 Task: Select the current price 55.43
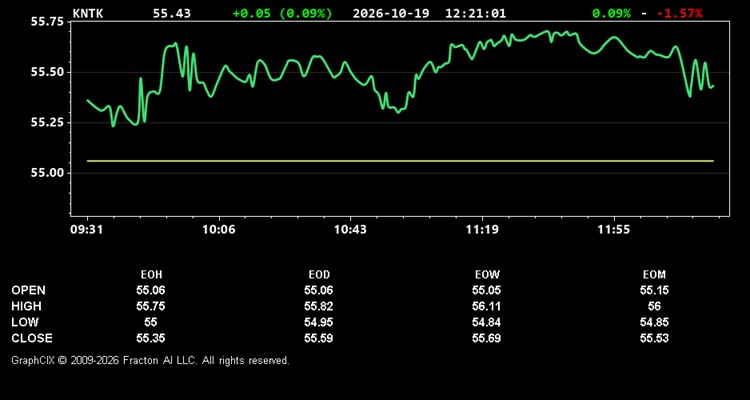click(x=172, y=13)
